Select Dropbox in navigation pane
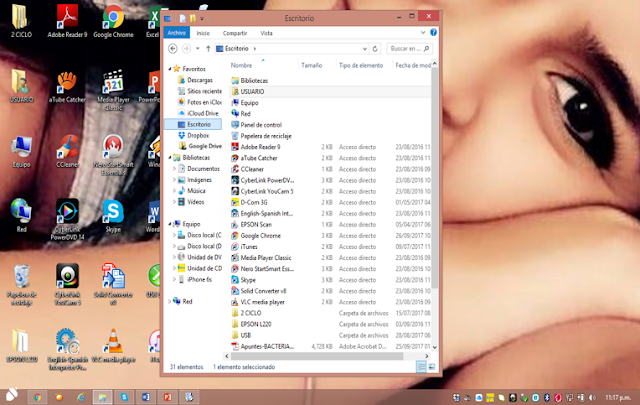The width and height of the screenshot is (640, 405). (x=194, y=135)
